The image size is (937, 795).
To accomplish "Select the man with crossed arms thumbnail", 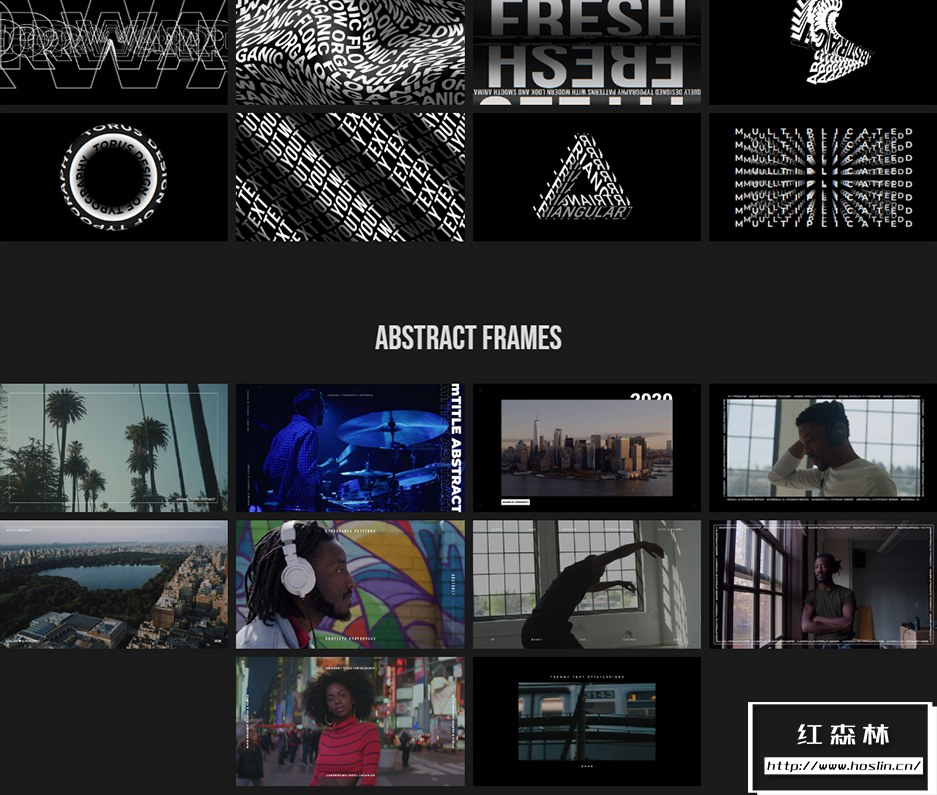I will tap(823, 585).
